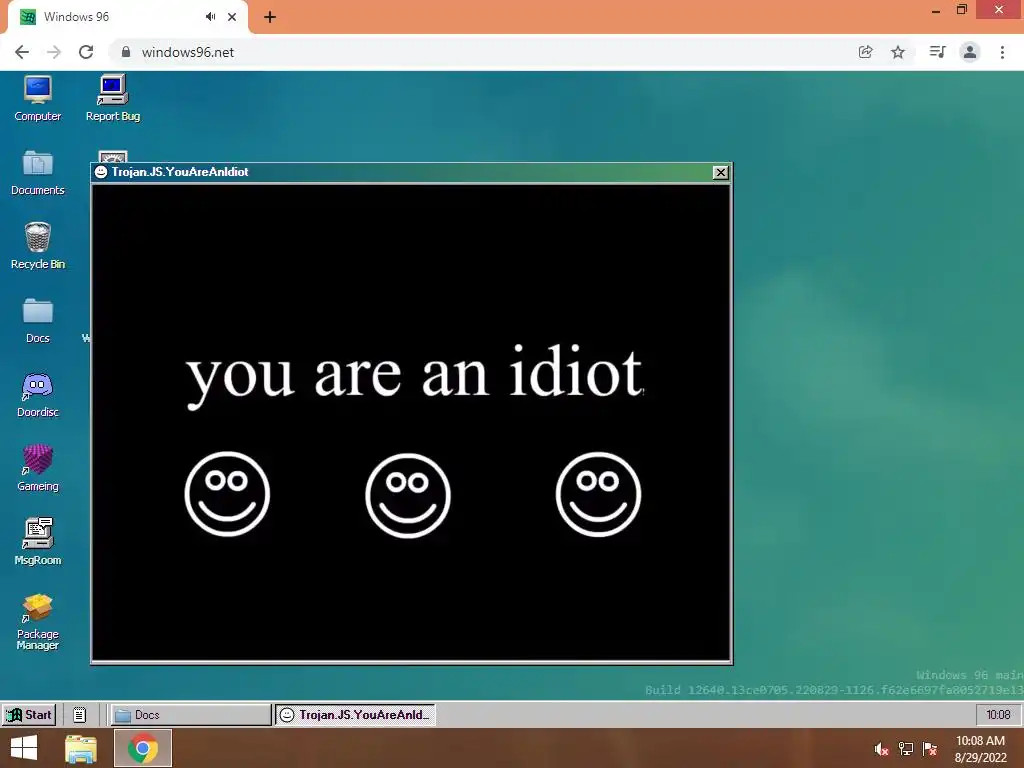The image size is (1024, 768).
Task: Click the partly hidden icon behind the Trojan window
Action: (x=112, y=157)
